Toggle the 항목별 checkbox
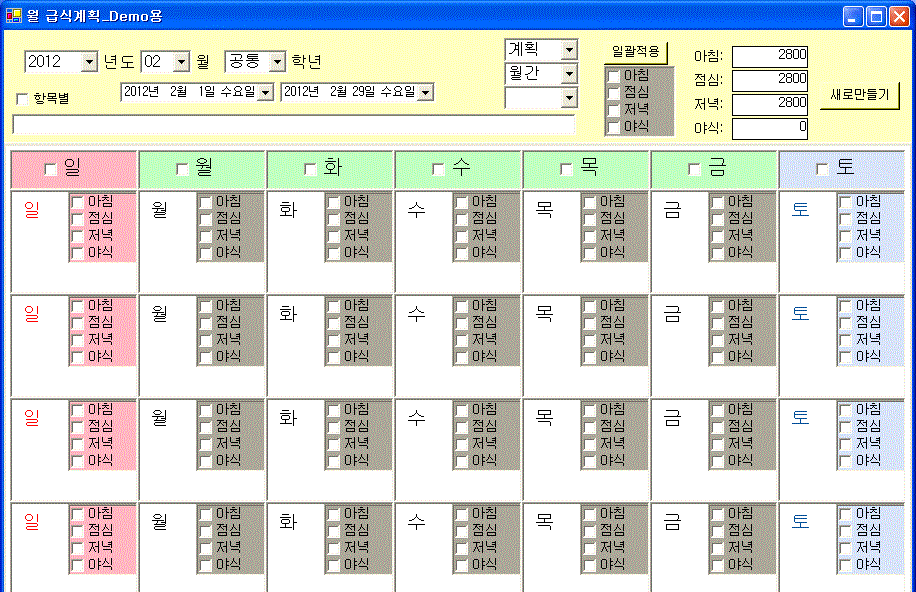This screenshot has height=592, width=916. (23, 99)
